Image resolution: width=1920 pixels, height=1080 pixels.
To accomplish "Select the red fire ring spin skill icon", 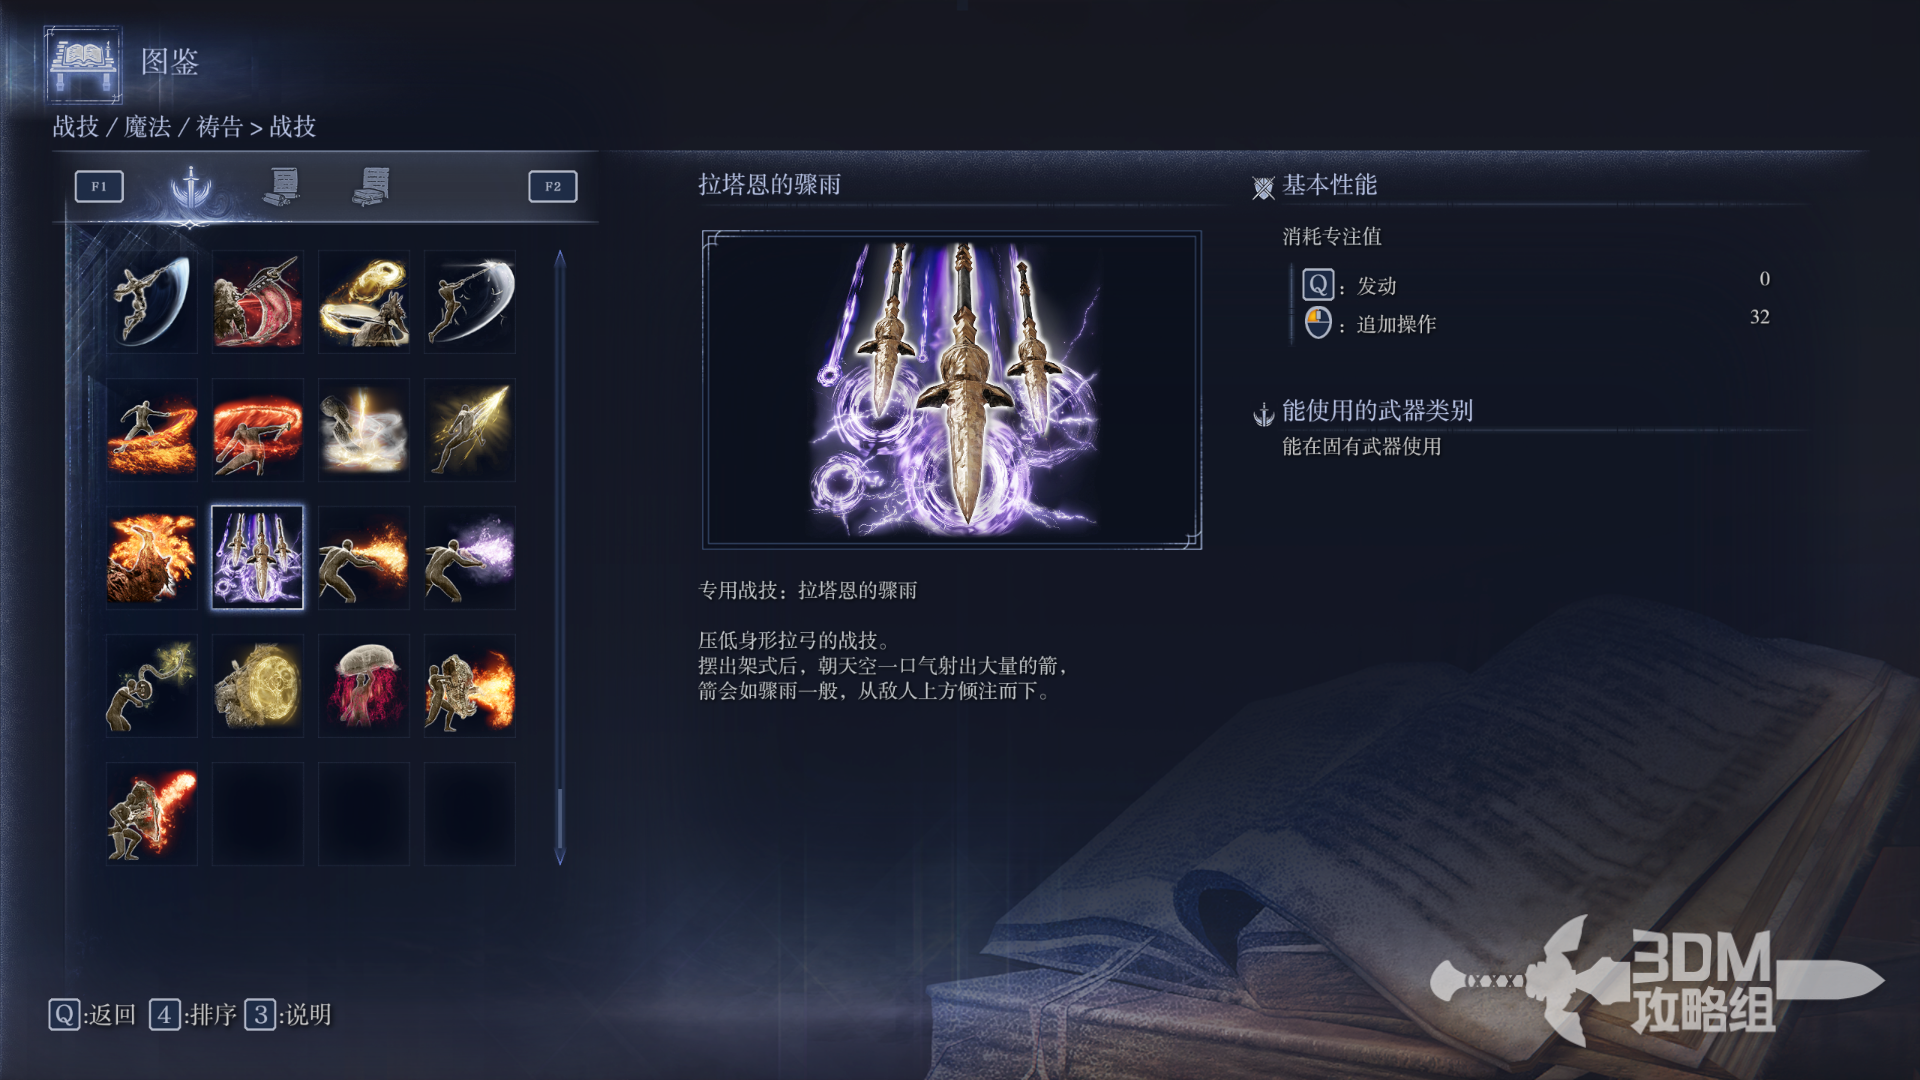I will 258,429.
